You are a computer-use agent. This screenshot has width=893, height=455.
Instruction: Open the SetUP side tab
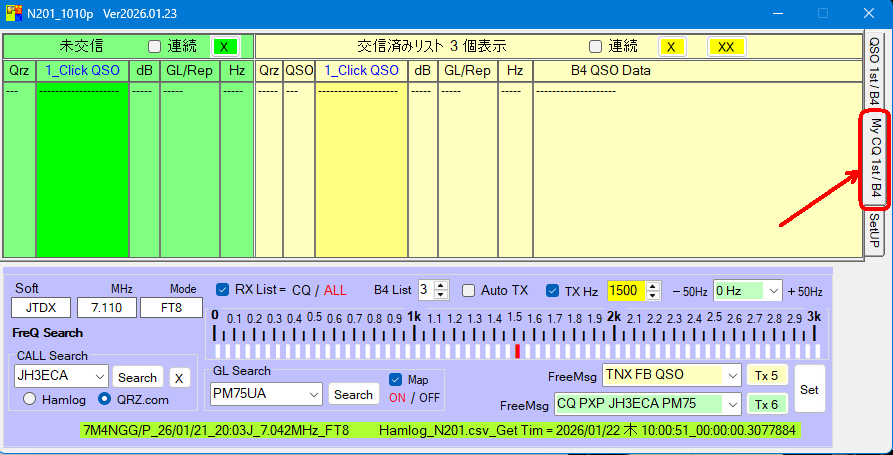click(x=874, y=231)
